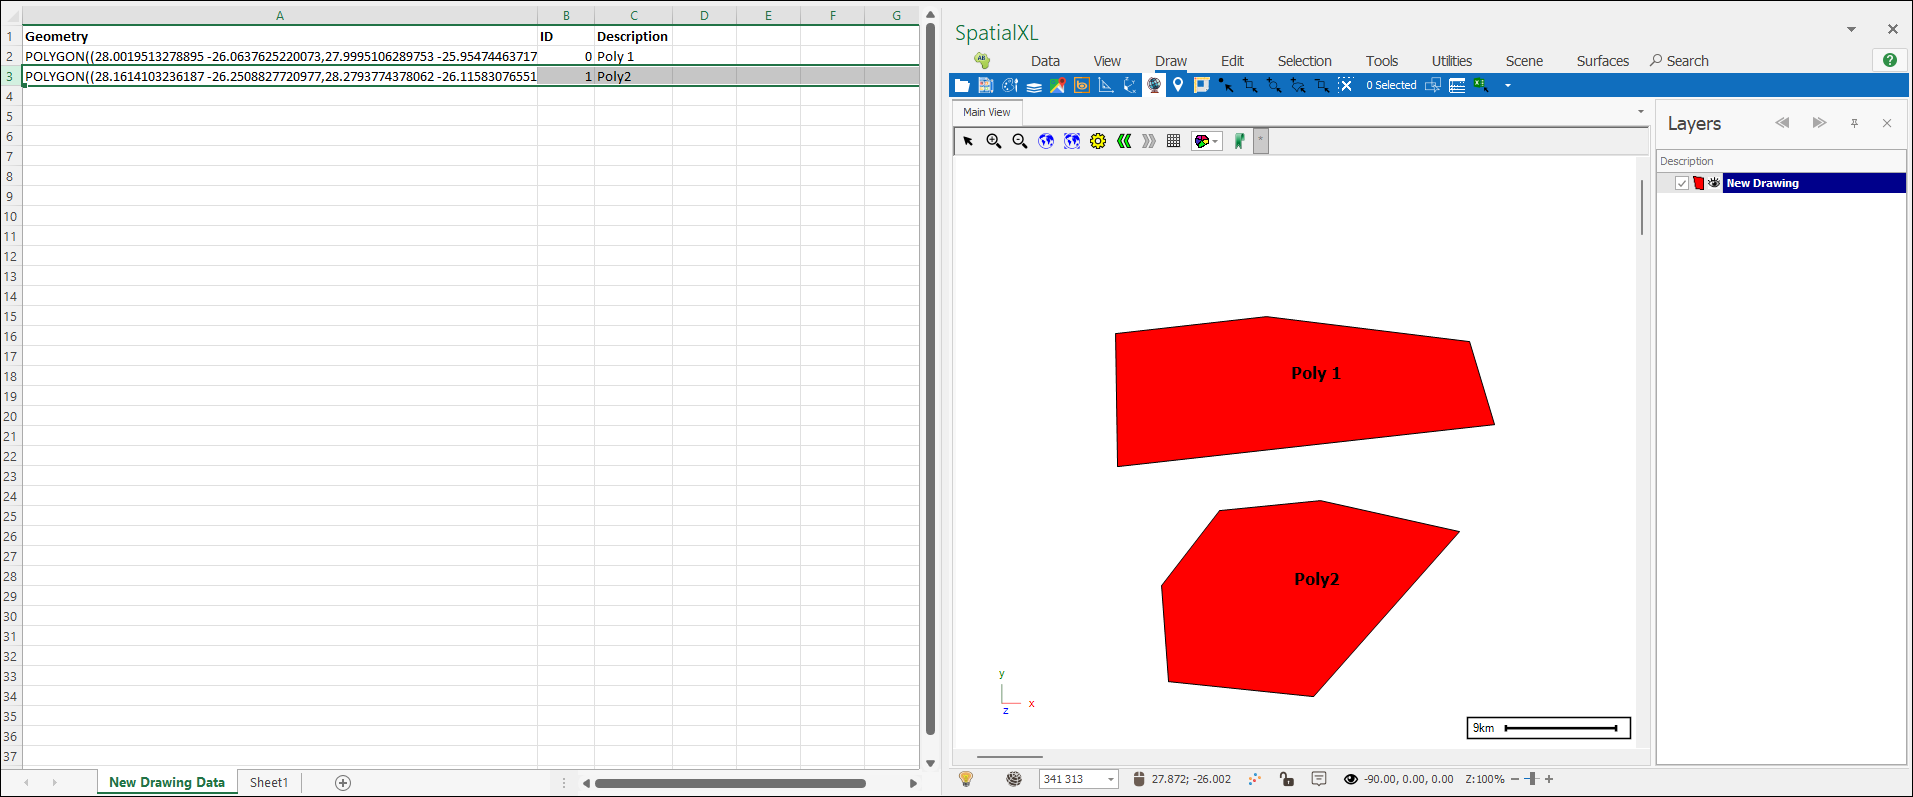Click the red swatch on New Drawing layer
The image size is (1913, 797).
pos(1698,183)
